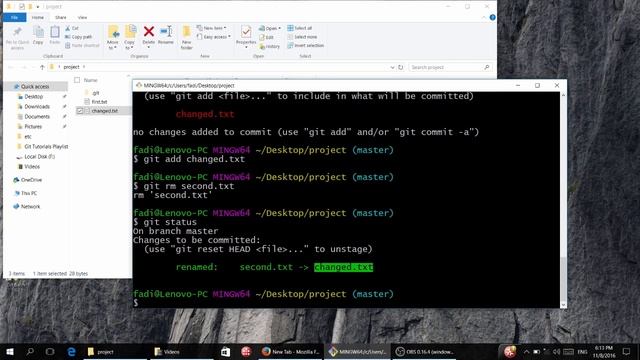Select Network in the navigation pane
640x360 pixels.
tap(30, 207)
